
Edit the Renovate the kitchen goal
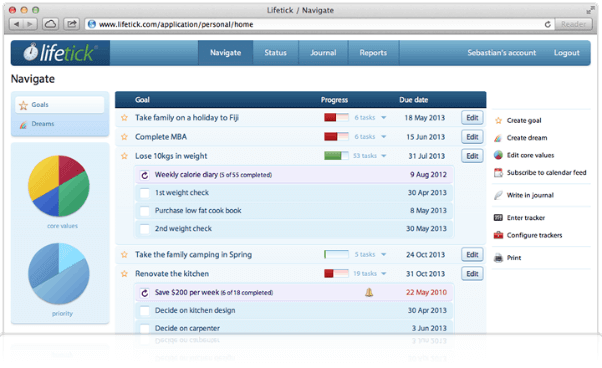pos(472,274)
